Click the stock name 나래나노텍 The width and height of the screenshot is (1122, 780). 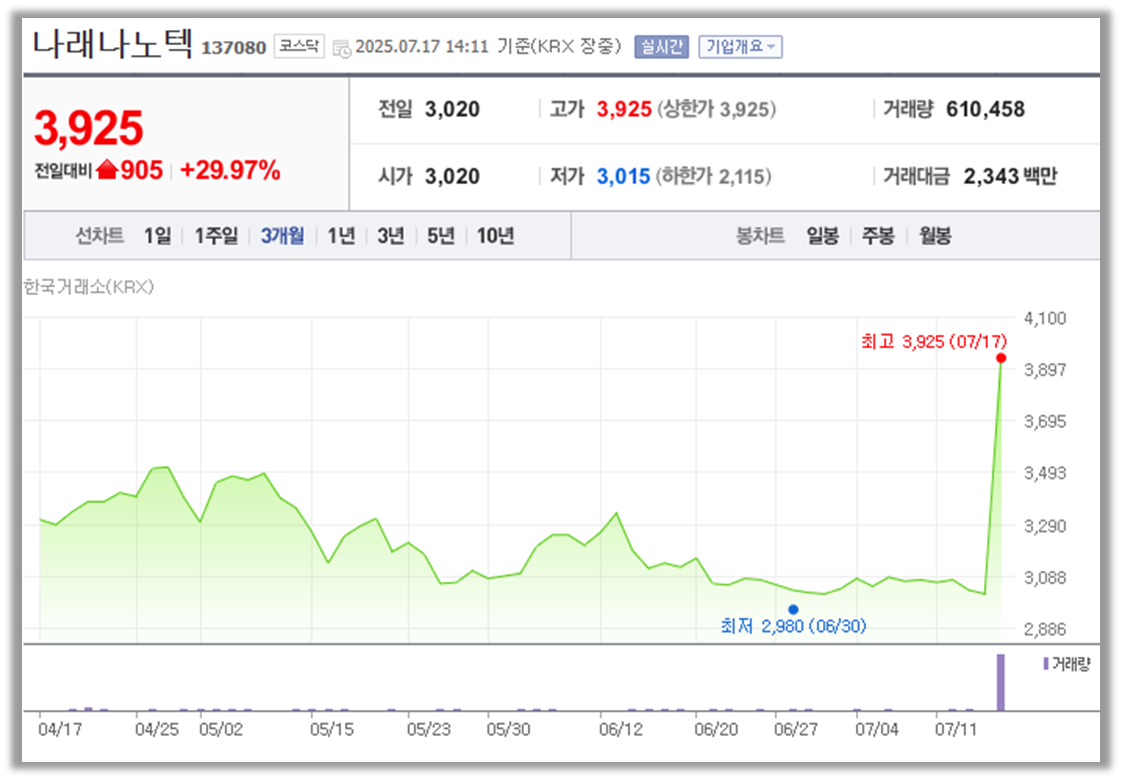[112, 44]
